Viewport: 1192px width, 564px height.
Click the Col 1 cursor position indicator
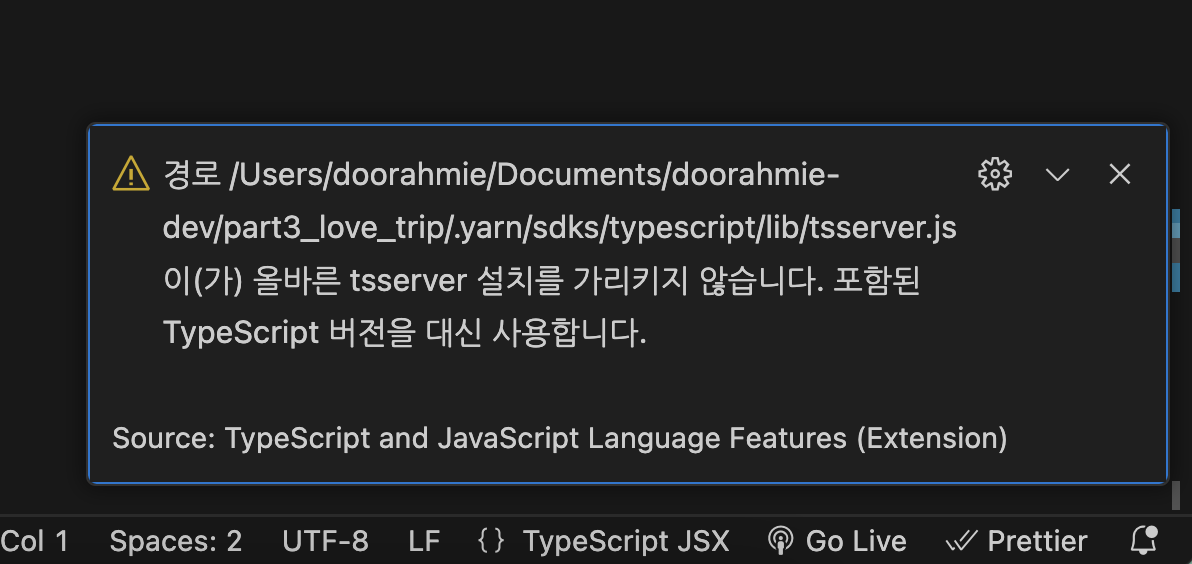point(34,541)
